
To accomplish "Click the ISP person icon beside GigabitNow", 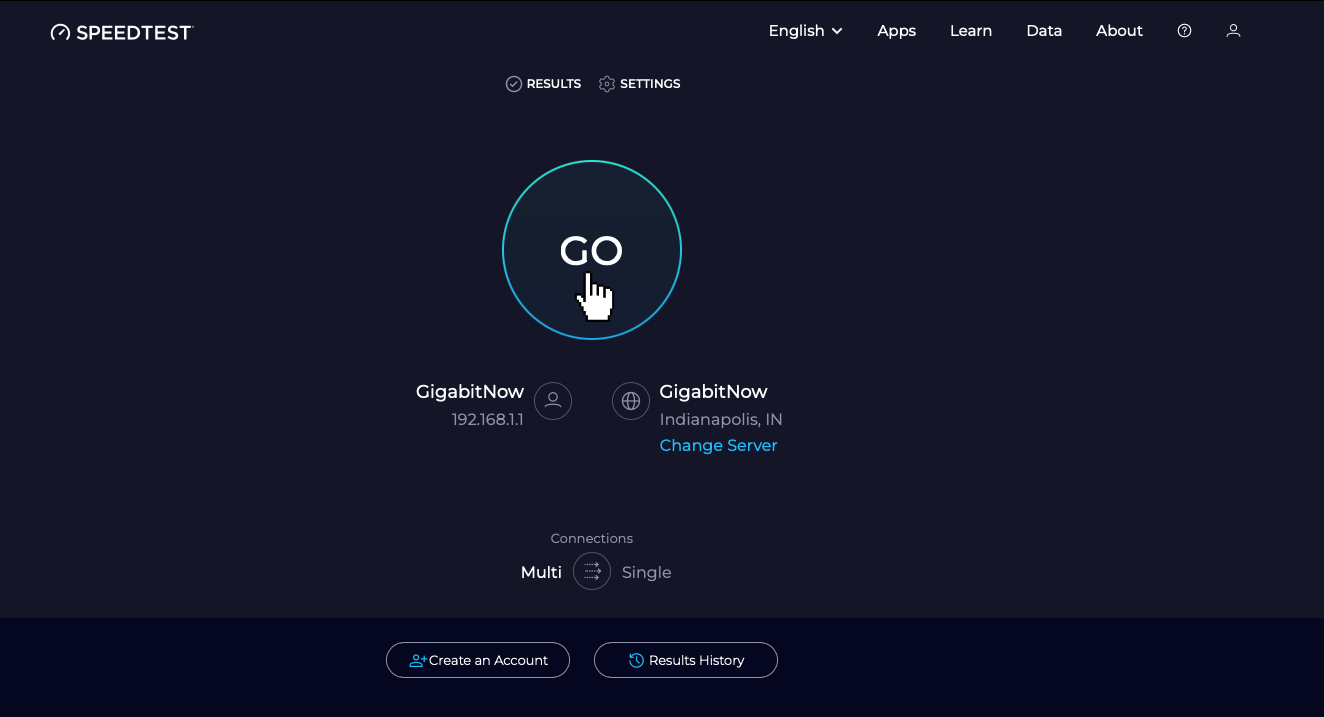I will click(553, 401).
